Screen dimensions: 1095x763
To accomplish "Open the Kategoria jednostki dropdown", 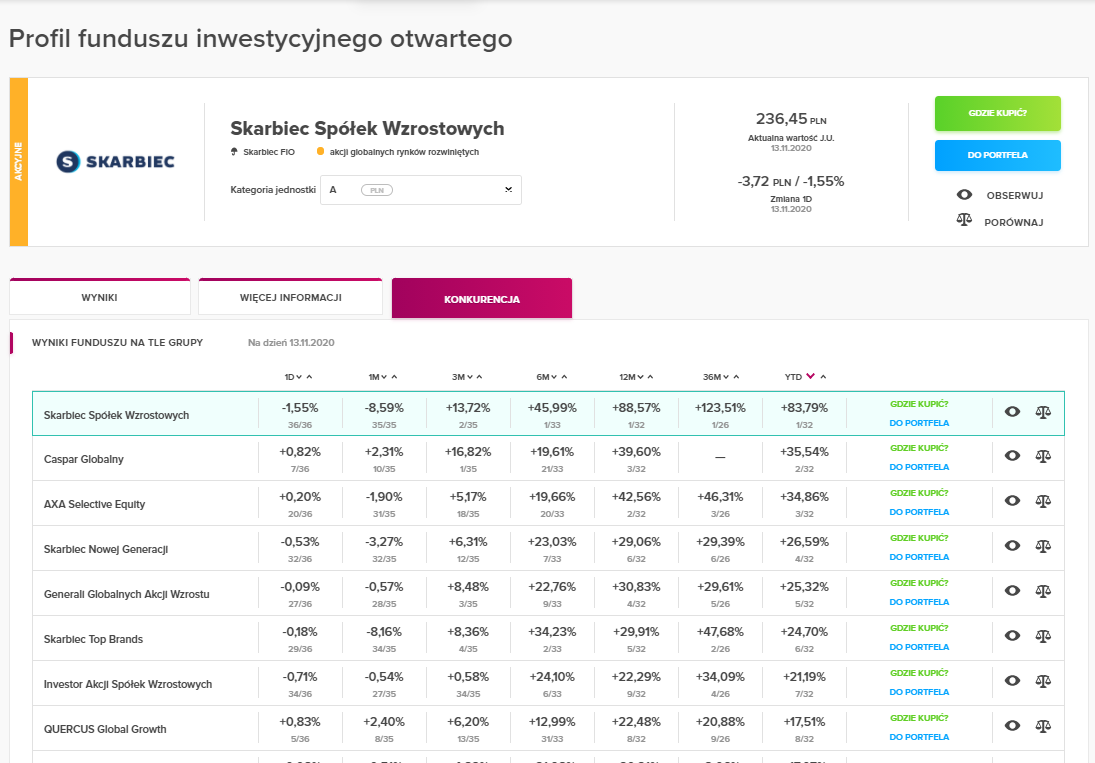I will (x=420, y=190).
